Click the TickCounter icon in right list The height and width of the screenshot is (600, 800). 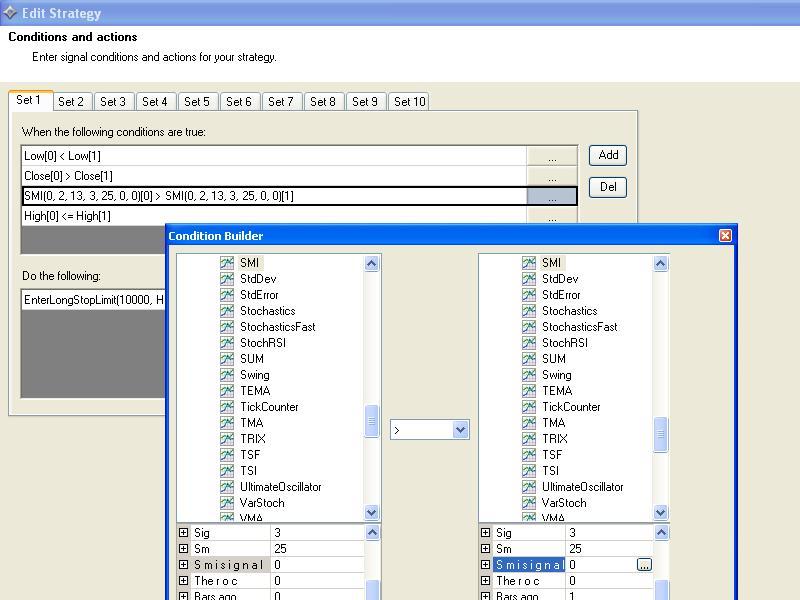(x=529, y=407)
